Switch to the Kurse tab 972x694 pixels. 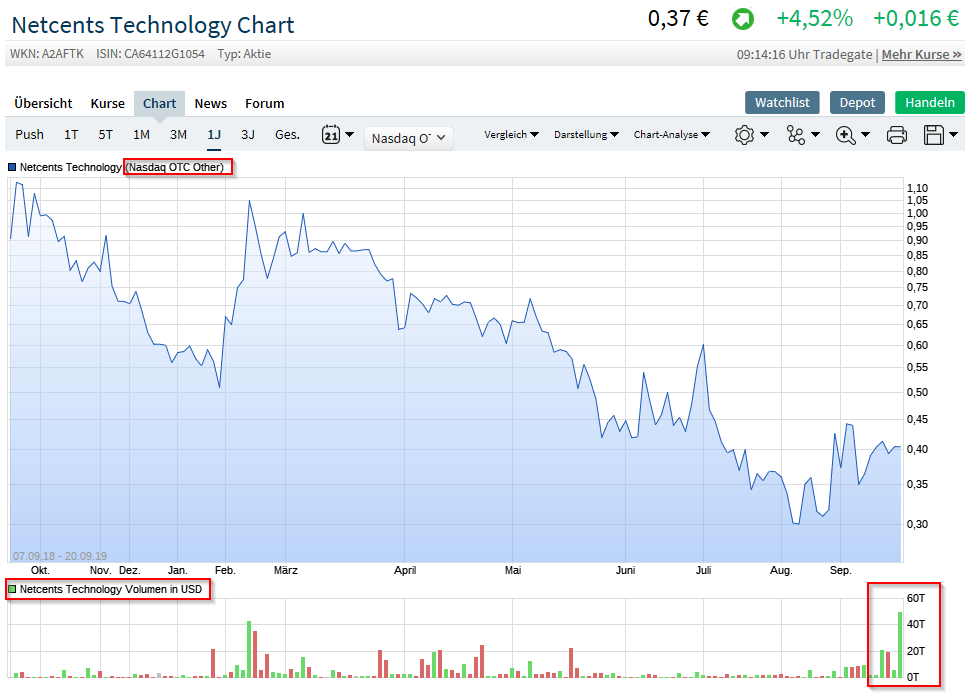coord(108,103)
